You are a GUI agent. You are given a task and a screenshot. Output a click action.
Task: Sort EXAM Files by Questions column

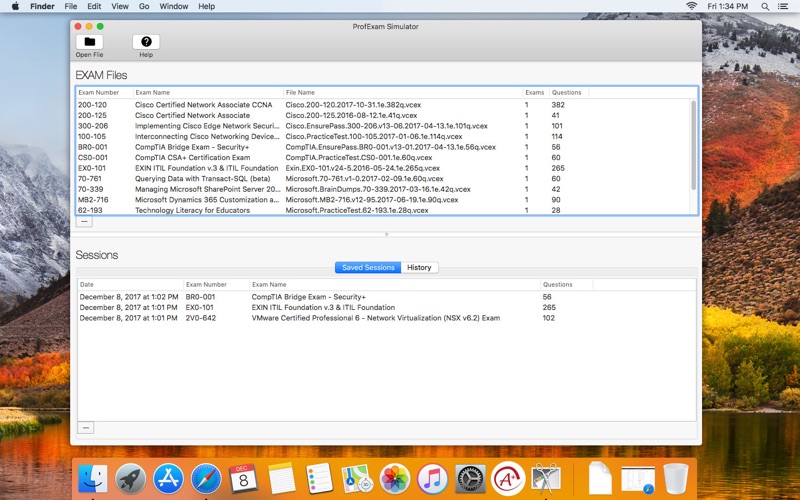click(x=569, y=92)
